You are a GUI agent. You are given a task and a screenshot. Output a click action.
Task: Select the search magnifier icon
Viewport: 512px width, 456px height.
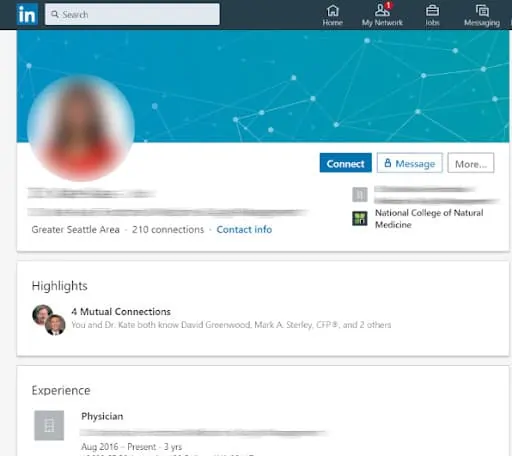click(55, 14)
